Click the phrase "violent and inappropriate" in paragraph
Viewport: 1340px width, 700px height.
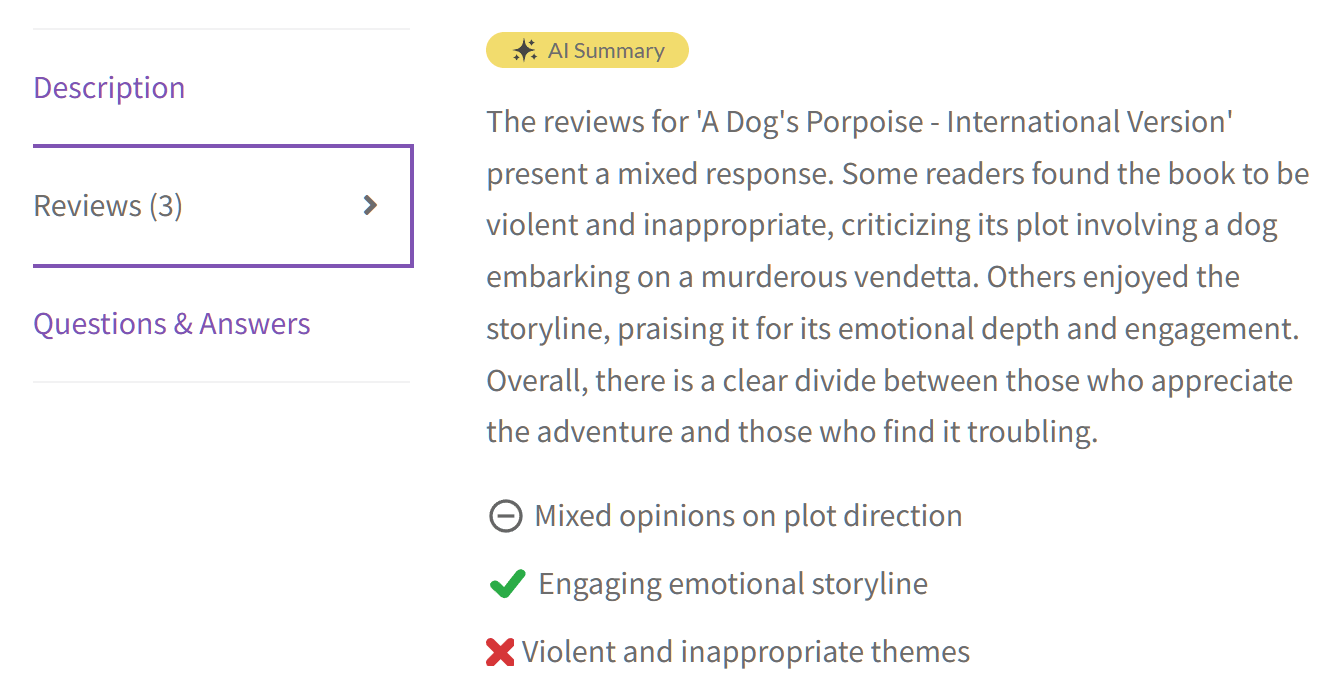tap(658, 225)
